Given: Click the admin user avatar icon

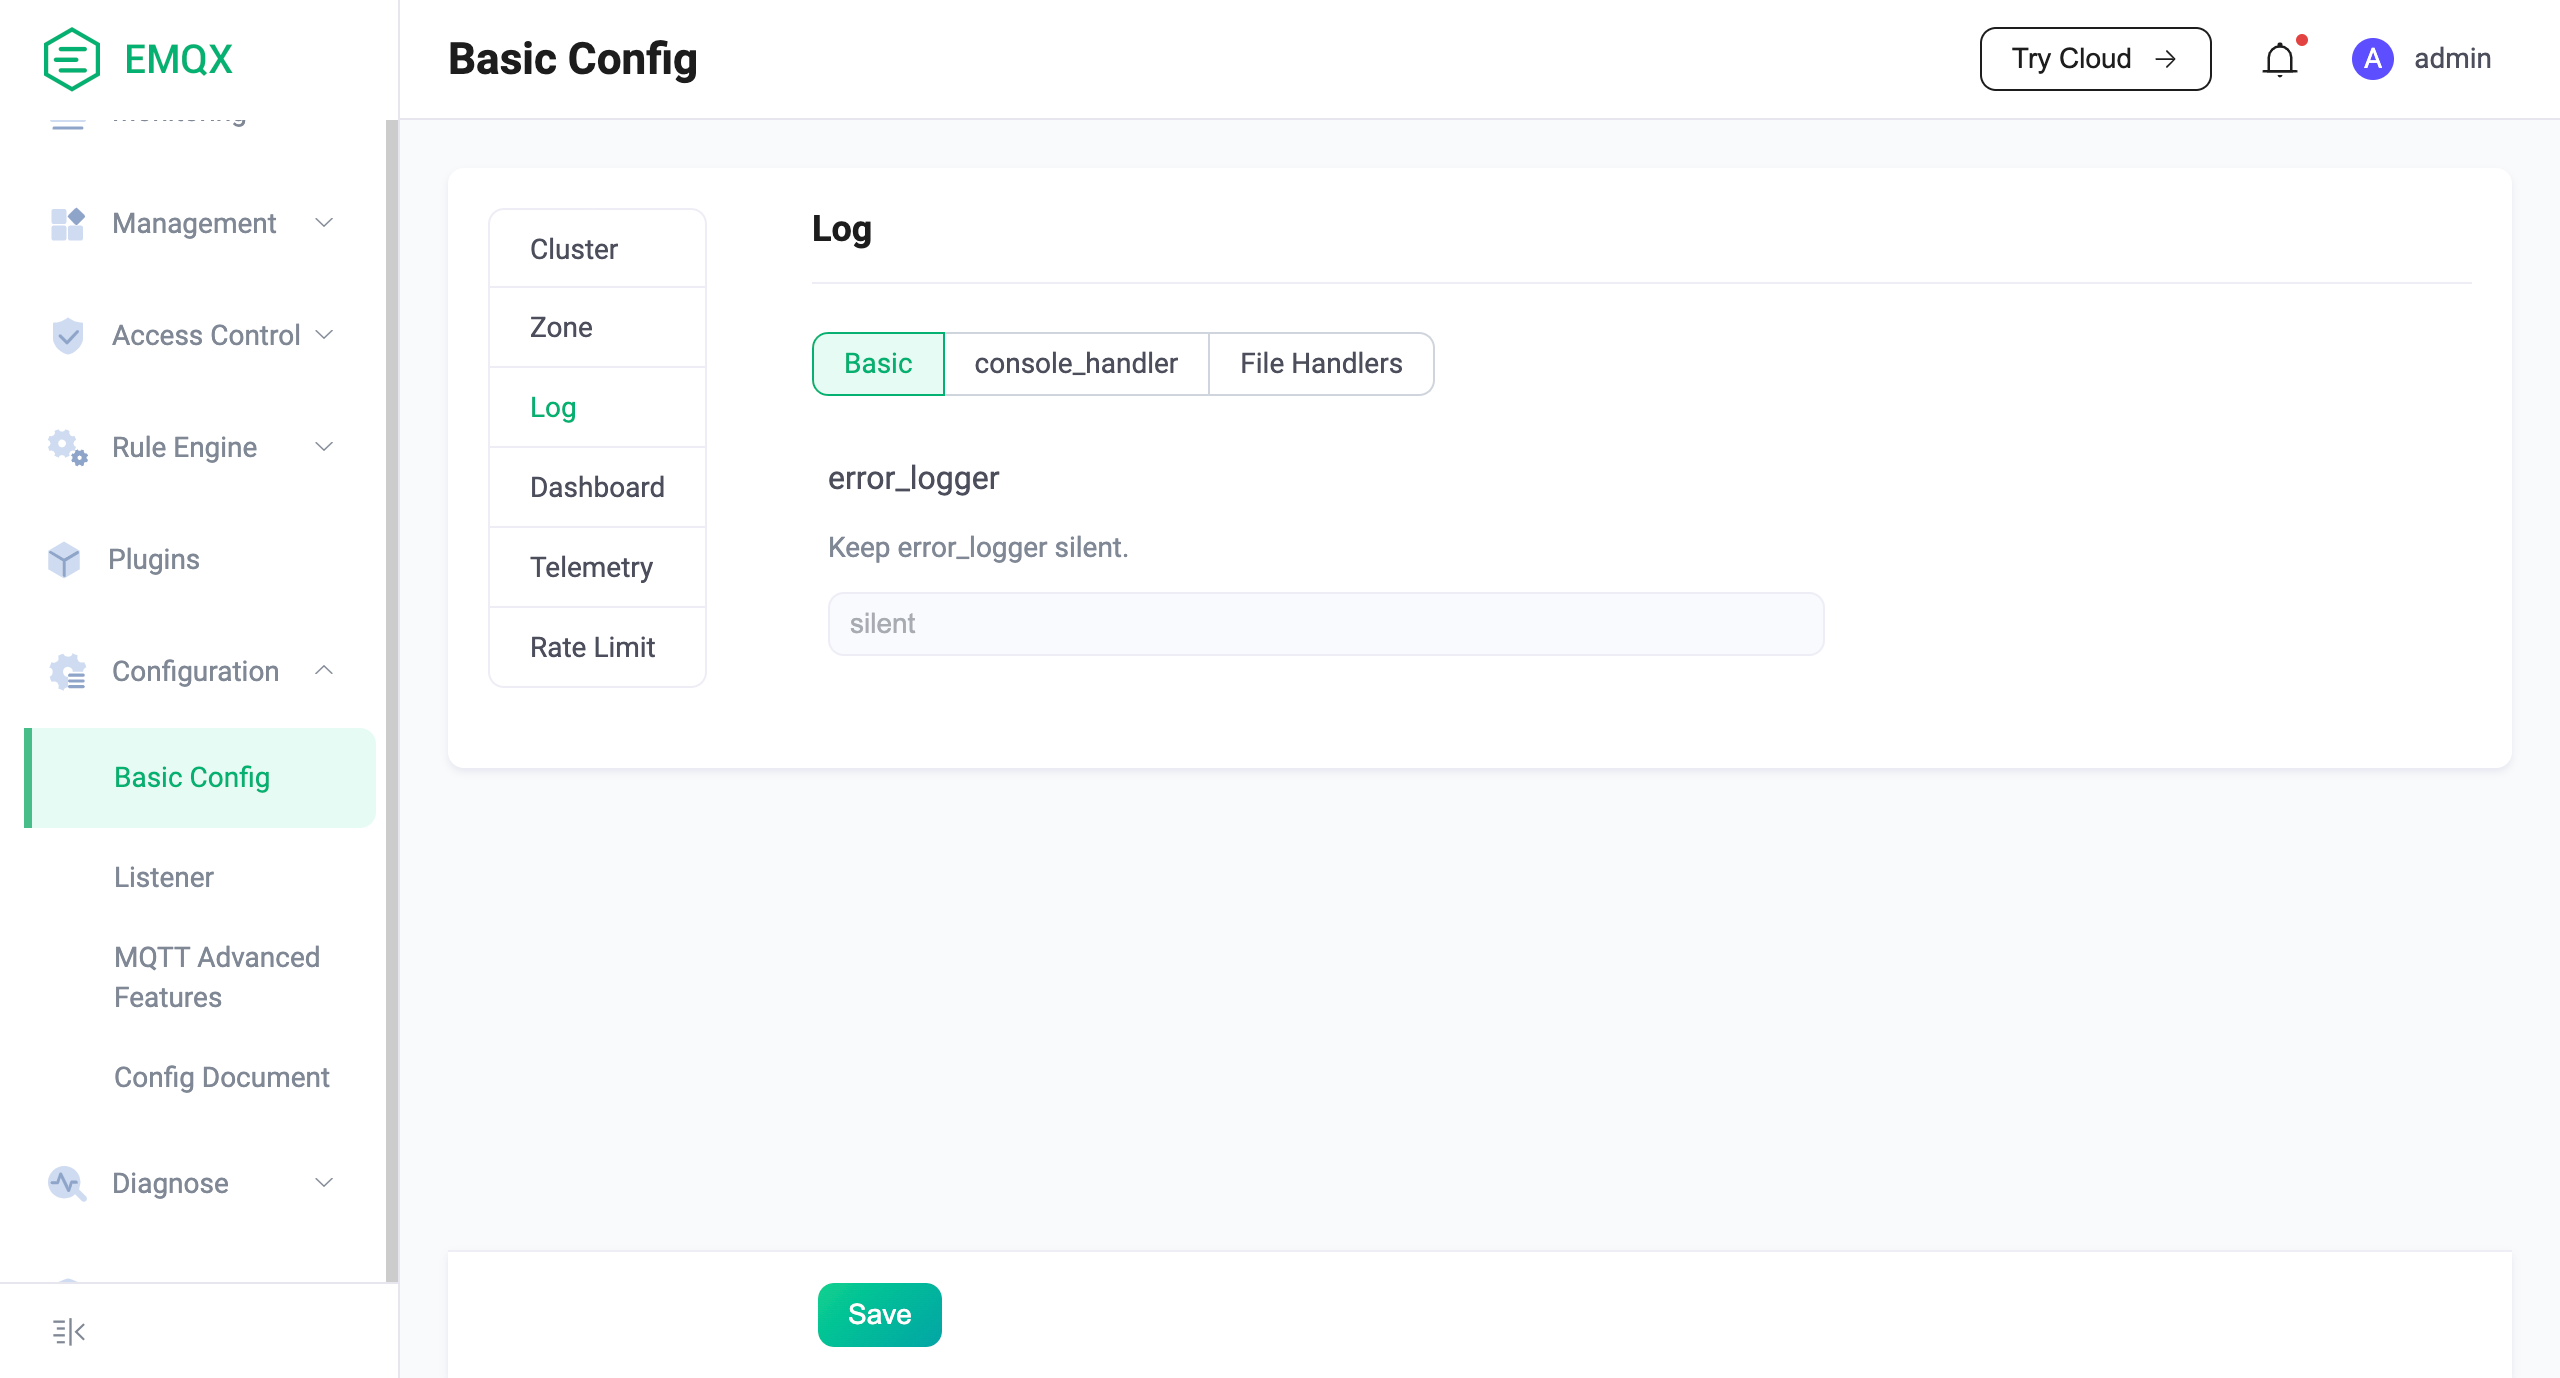Looking at the screenshot, I should coord(2373,59).
